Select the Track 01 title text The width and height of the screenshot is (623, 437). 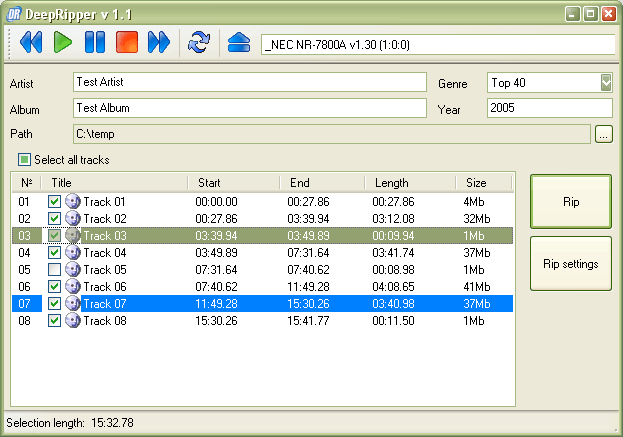click(104, 202)
